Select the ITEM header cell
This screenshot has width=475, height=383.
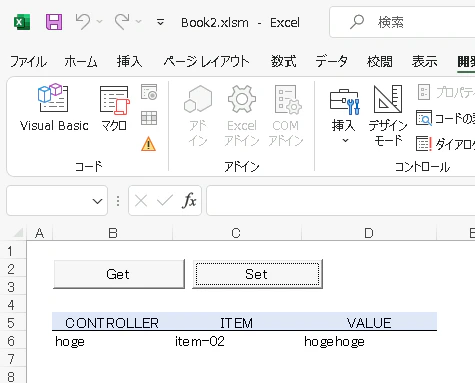pos(237,322)
